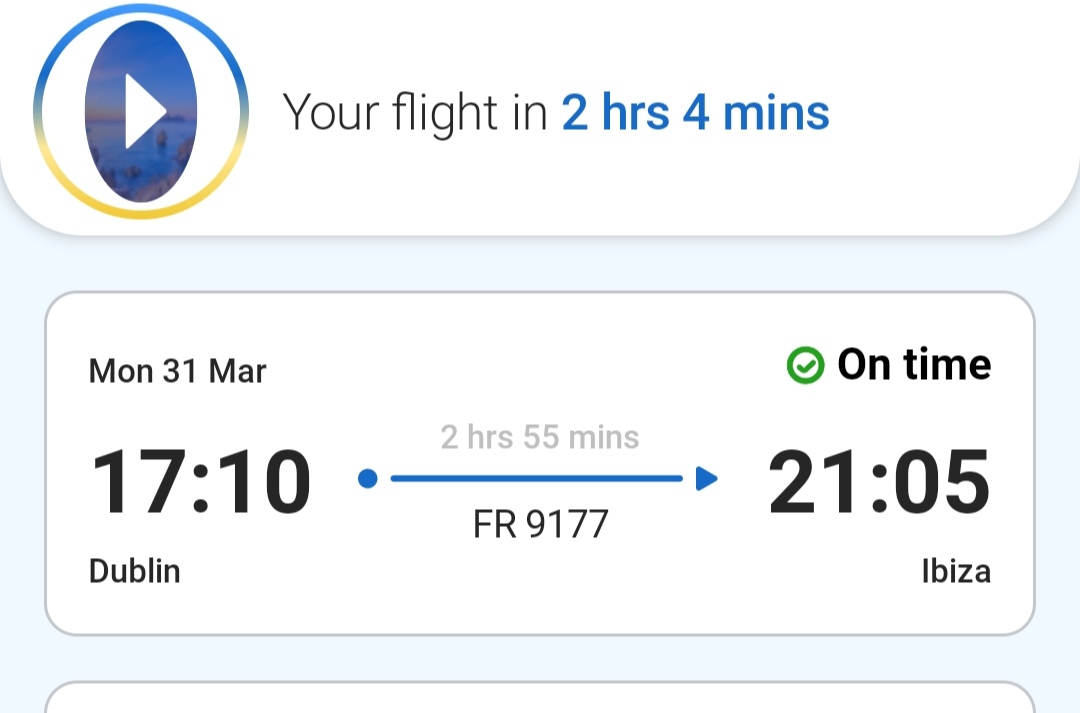The image size is (1080, 713).
Task: Tap the white countdown banner
Action: click(x=540, y=117)
